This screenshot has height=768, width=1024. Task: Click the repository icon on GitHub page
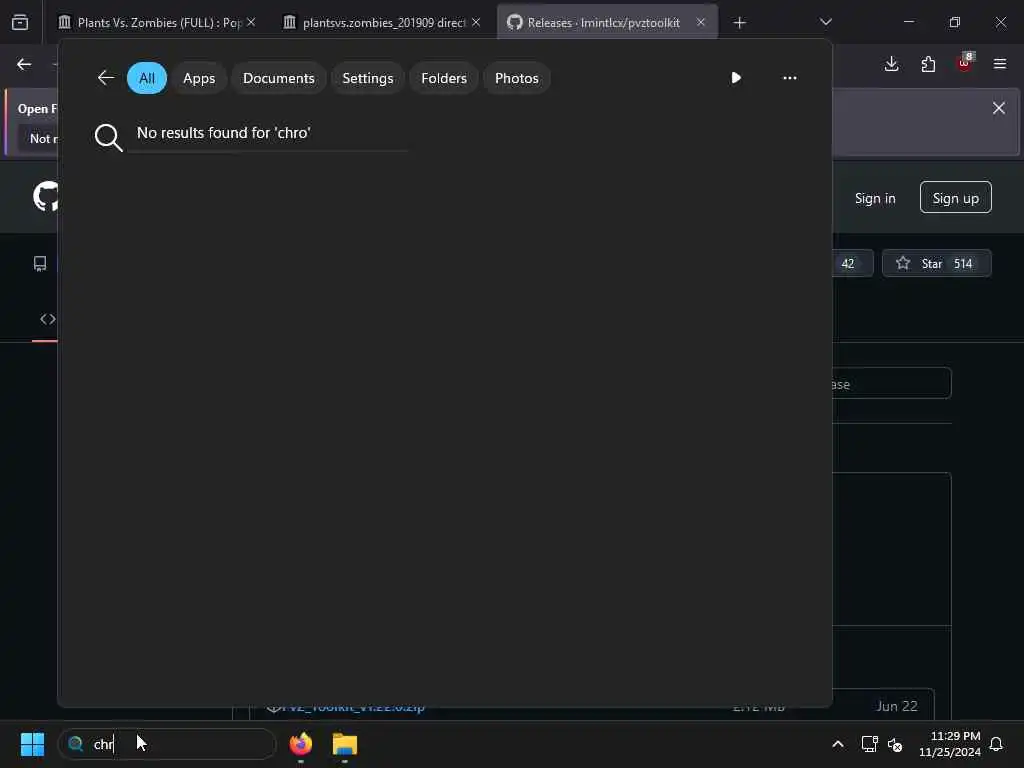pos(40,263)
